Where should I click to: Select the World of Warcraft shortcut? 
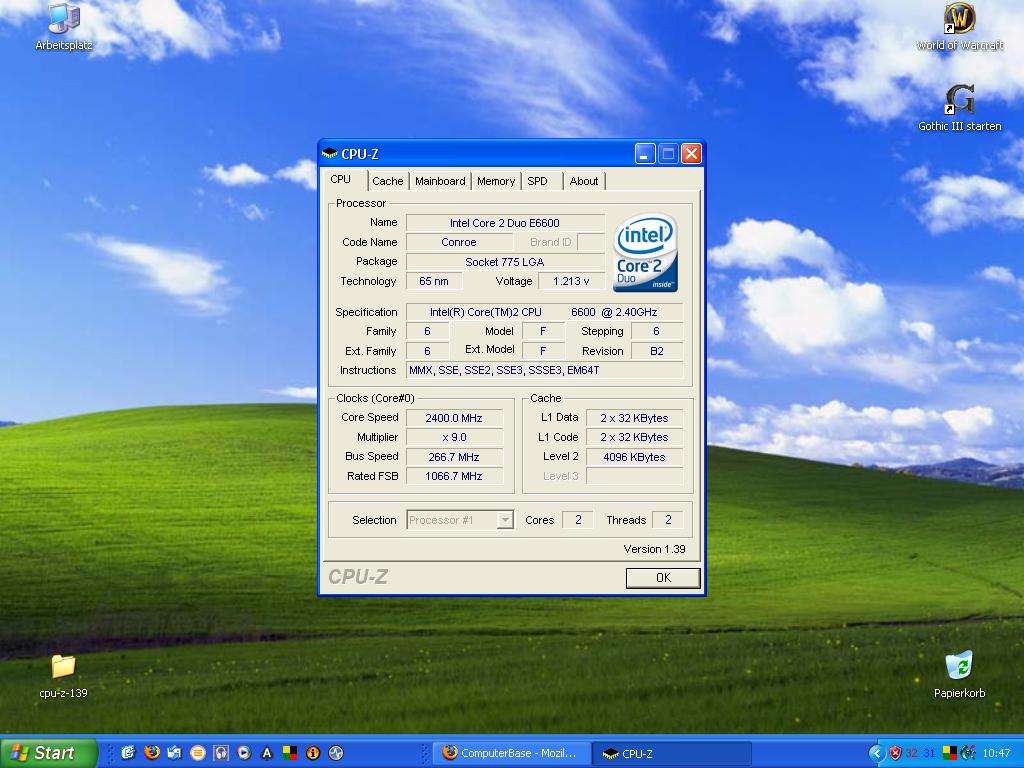[959, 26]
